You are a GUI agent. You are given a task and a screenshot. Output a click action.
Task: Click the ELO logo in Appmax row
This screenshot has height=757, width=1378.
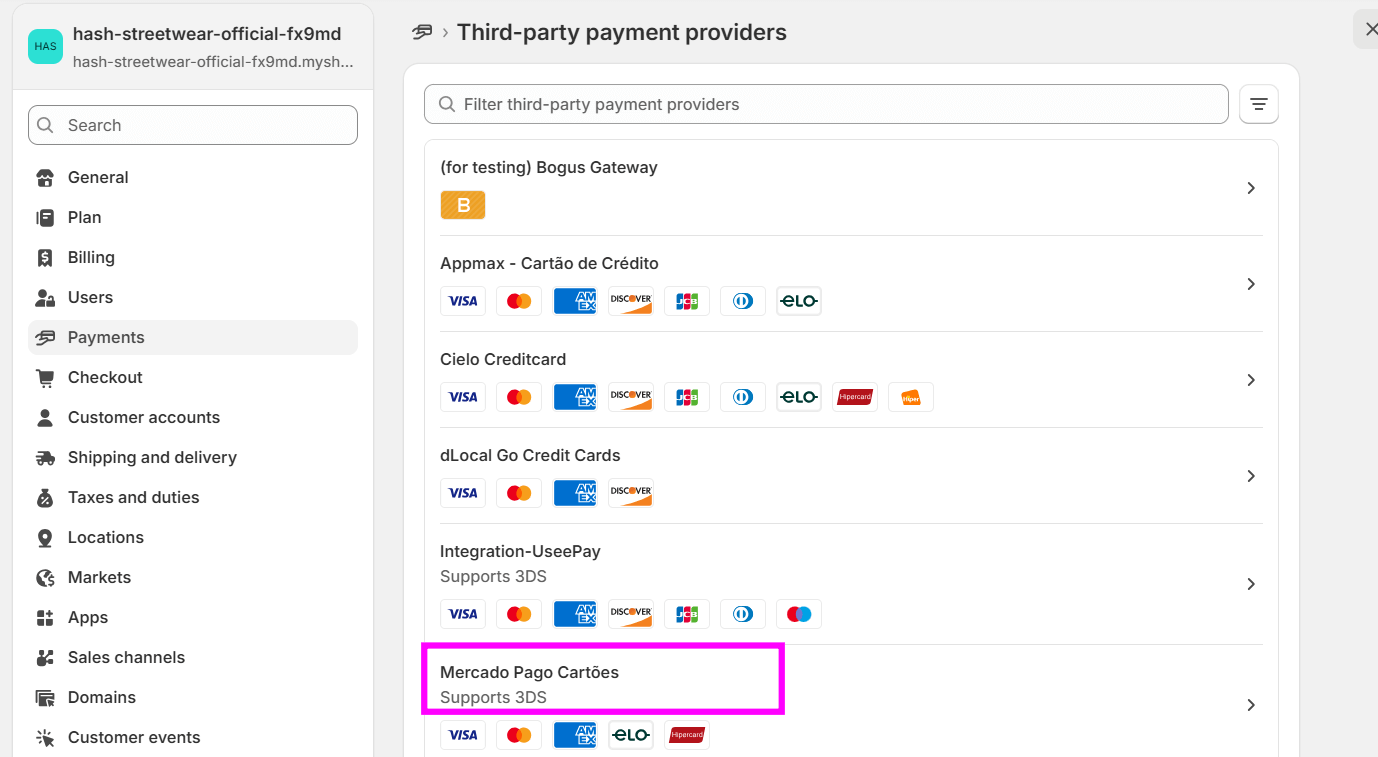[x=799, y=301]
